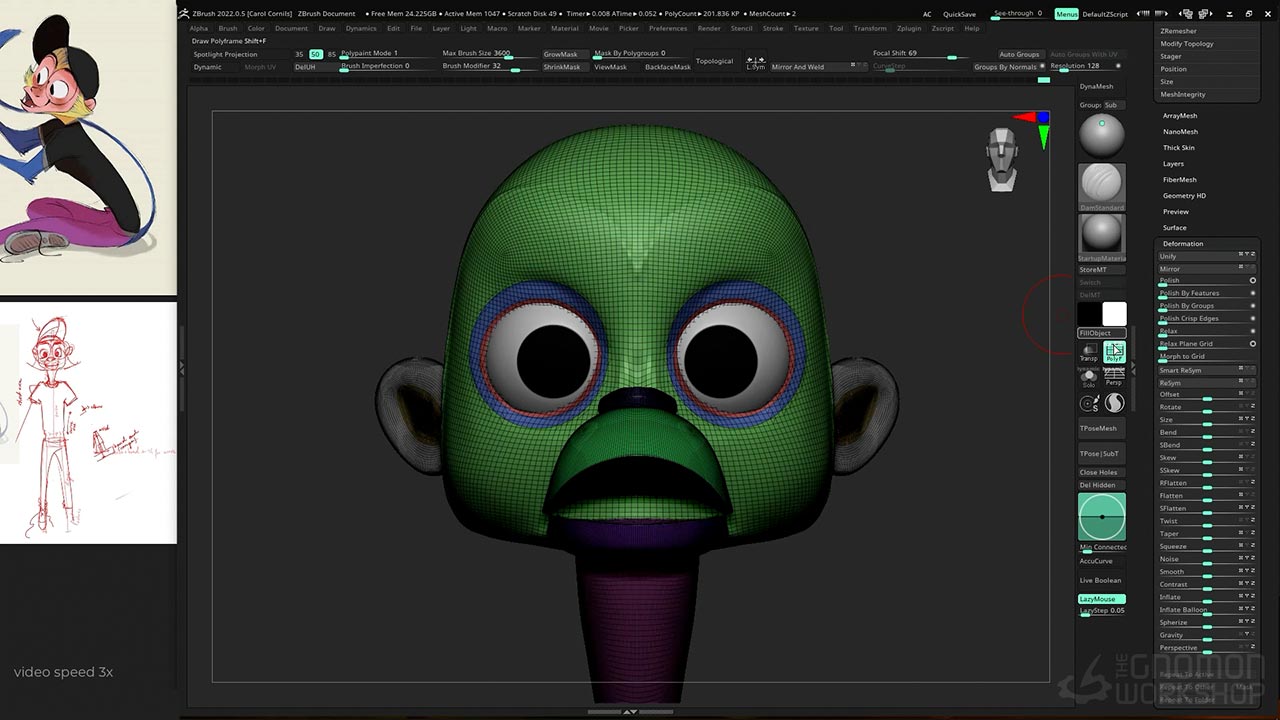This screenshot has width=1280, height=720.
Task: Expand the Geometry HD subpalette
Action: [1184, 196]
